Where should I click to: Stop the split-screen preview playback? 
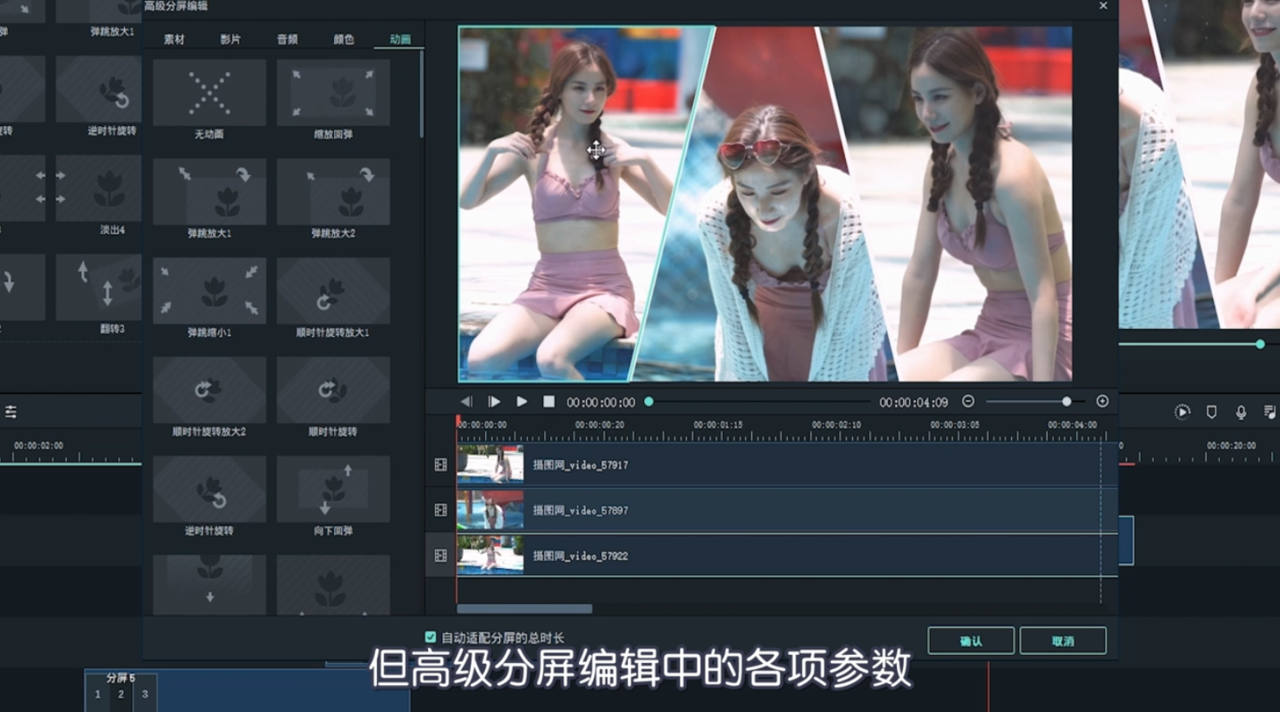coord(548,401)
